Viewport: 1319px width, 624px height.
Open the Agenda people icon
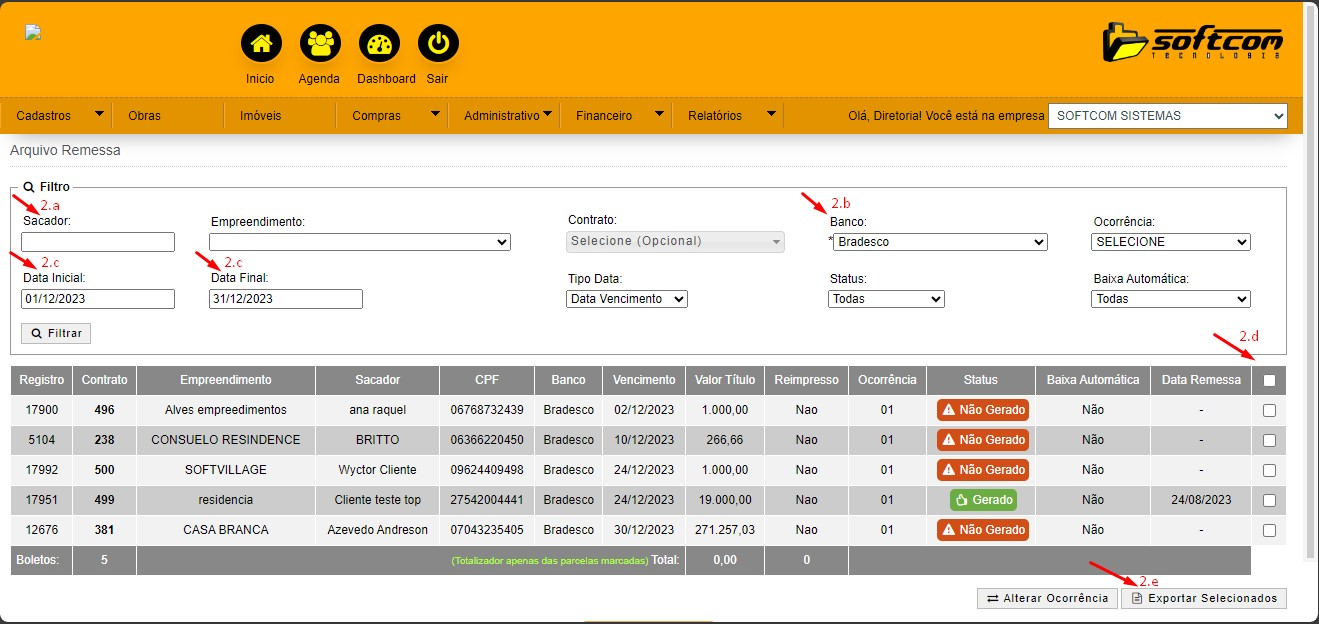pos(320,44)
